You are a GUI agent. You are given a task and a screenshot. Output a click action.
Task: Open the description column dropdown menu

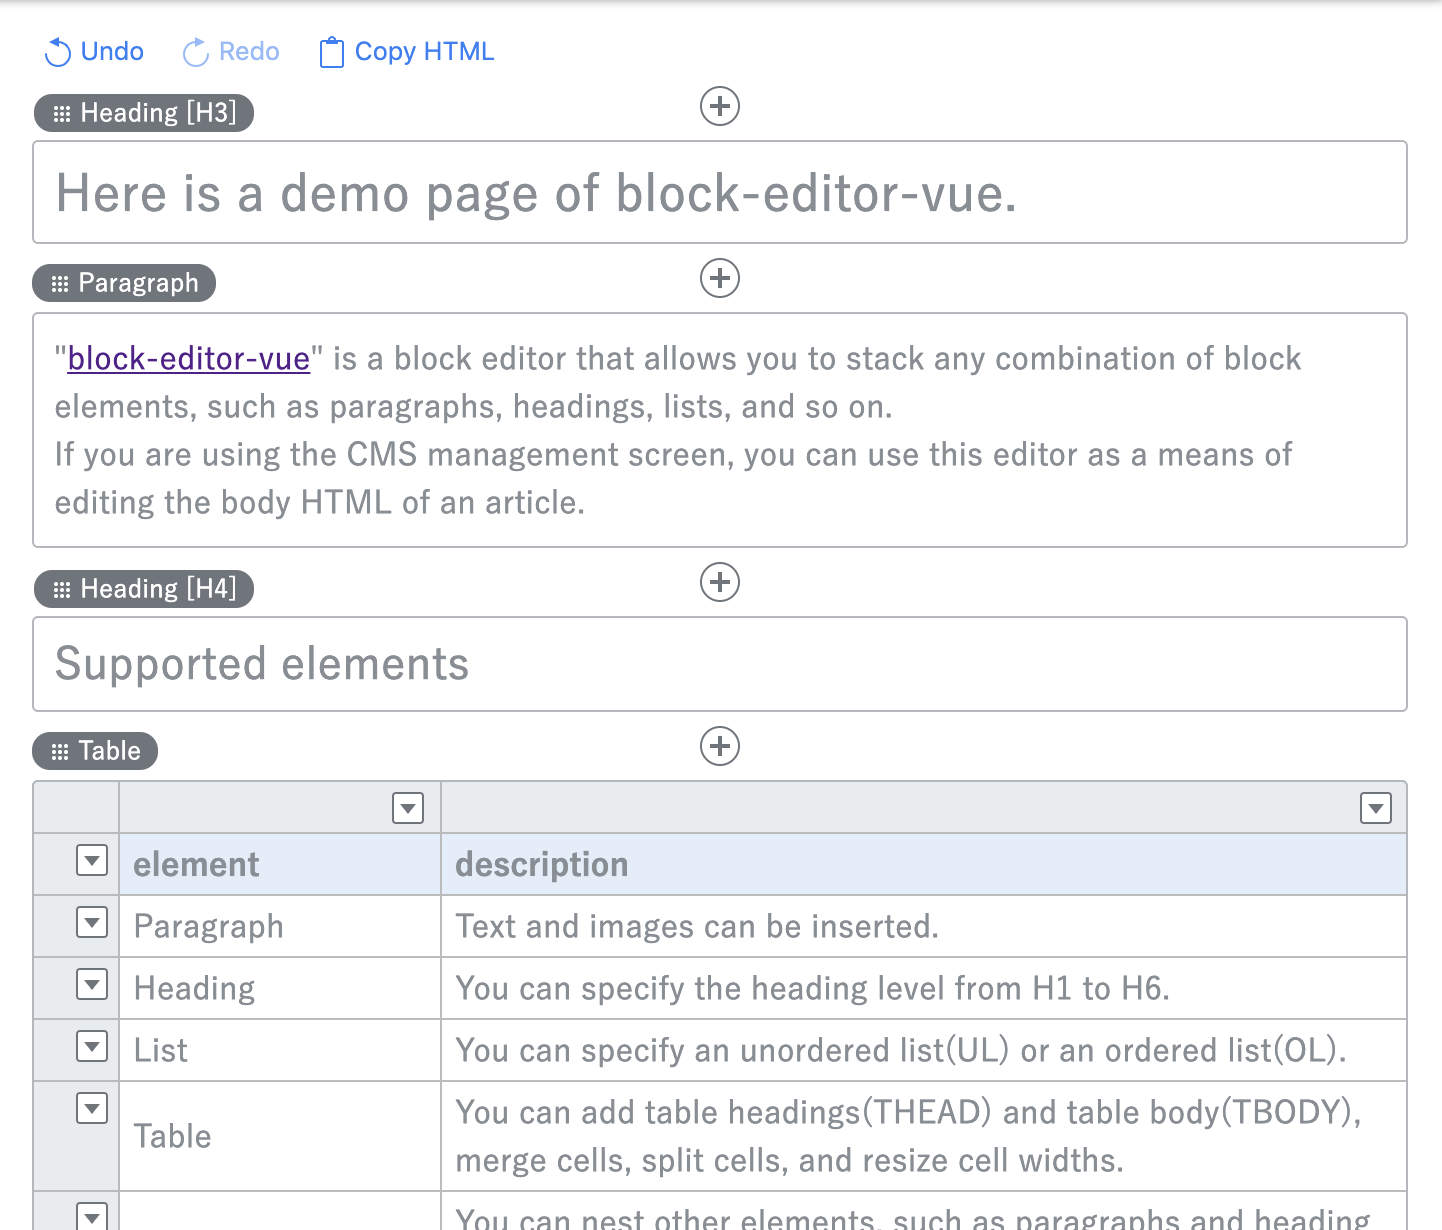[1376, 808]
